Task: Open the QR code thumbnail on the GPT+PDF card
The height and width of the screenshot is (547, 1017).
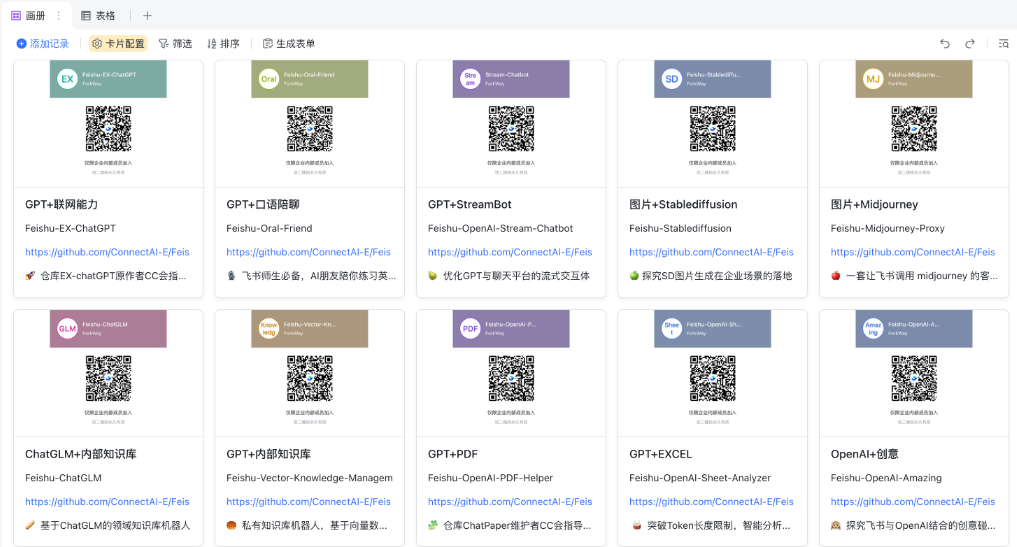Action: coord(511,379)
